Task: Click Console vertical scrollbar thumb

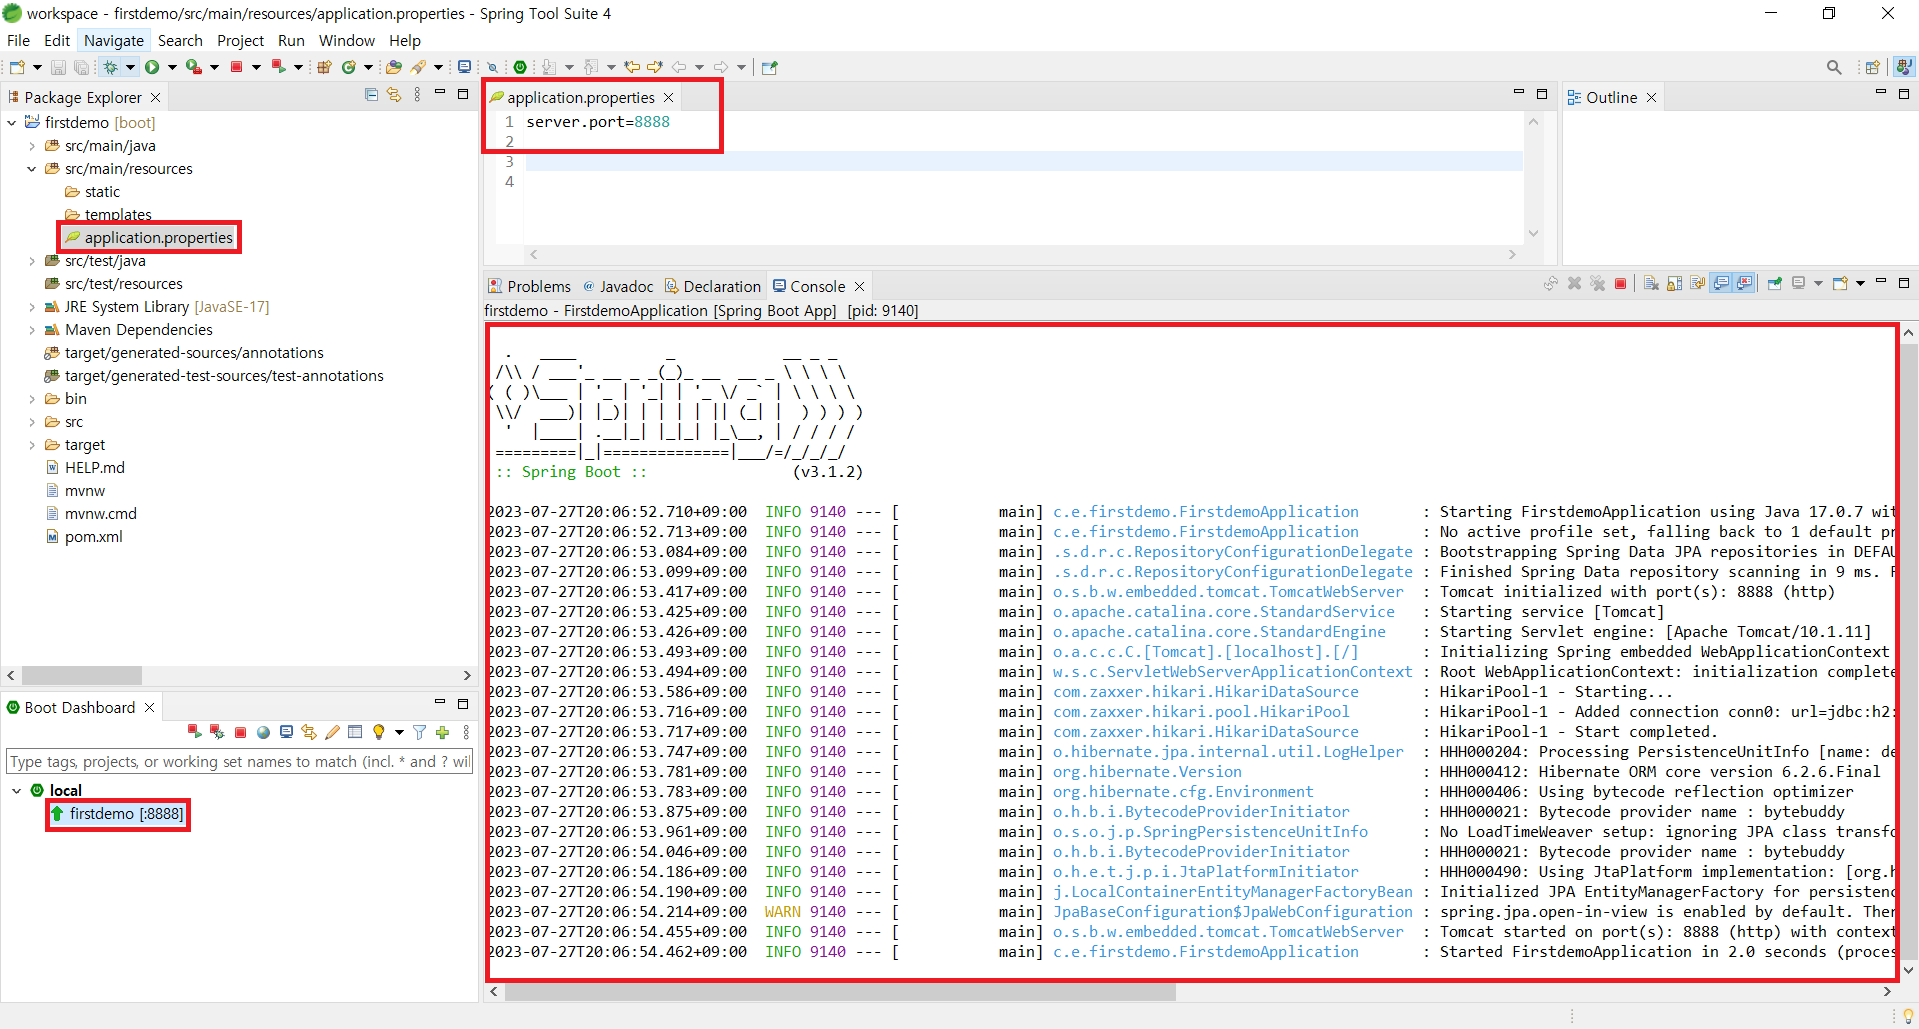Action: pyautogui.click(x=1909, y=650)
